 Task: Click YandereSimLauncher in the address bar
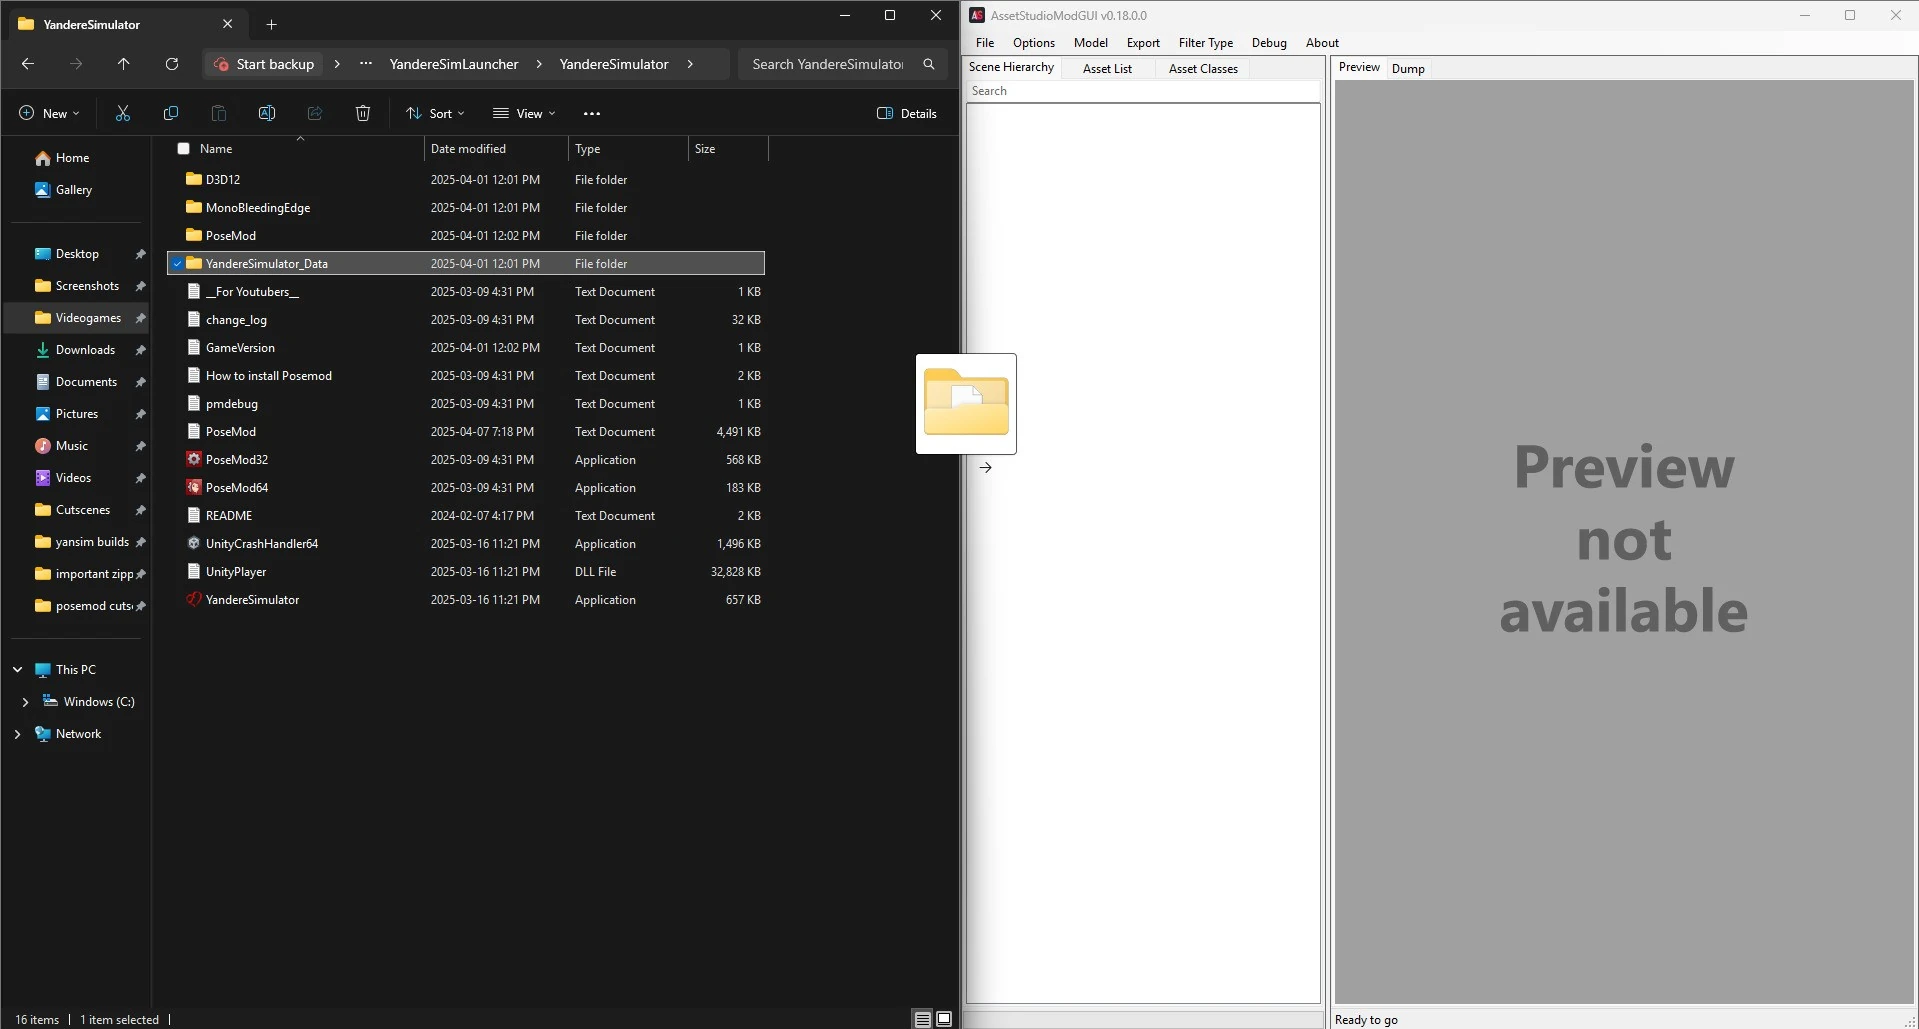tap(454, 64)
